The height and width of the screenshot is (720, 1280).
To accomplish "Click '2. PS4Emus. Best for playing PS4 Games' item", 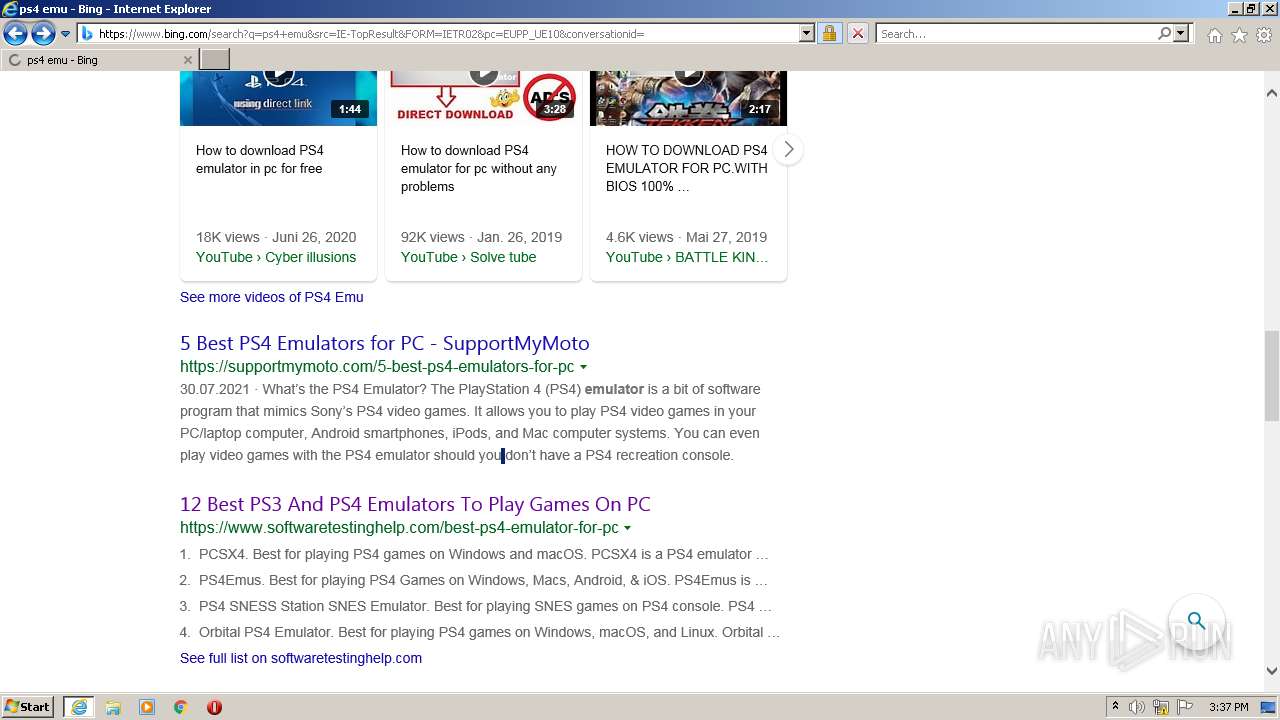I will coord(474,580).
